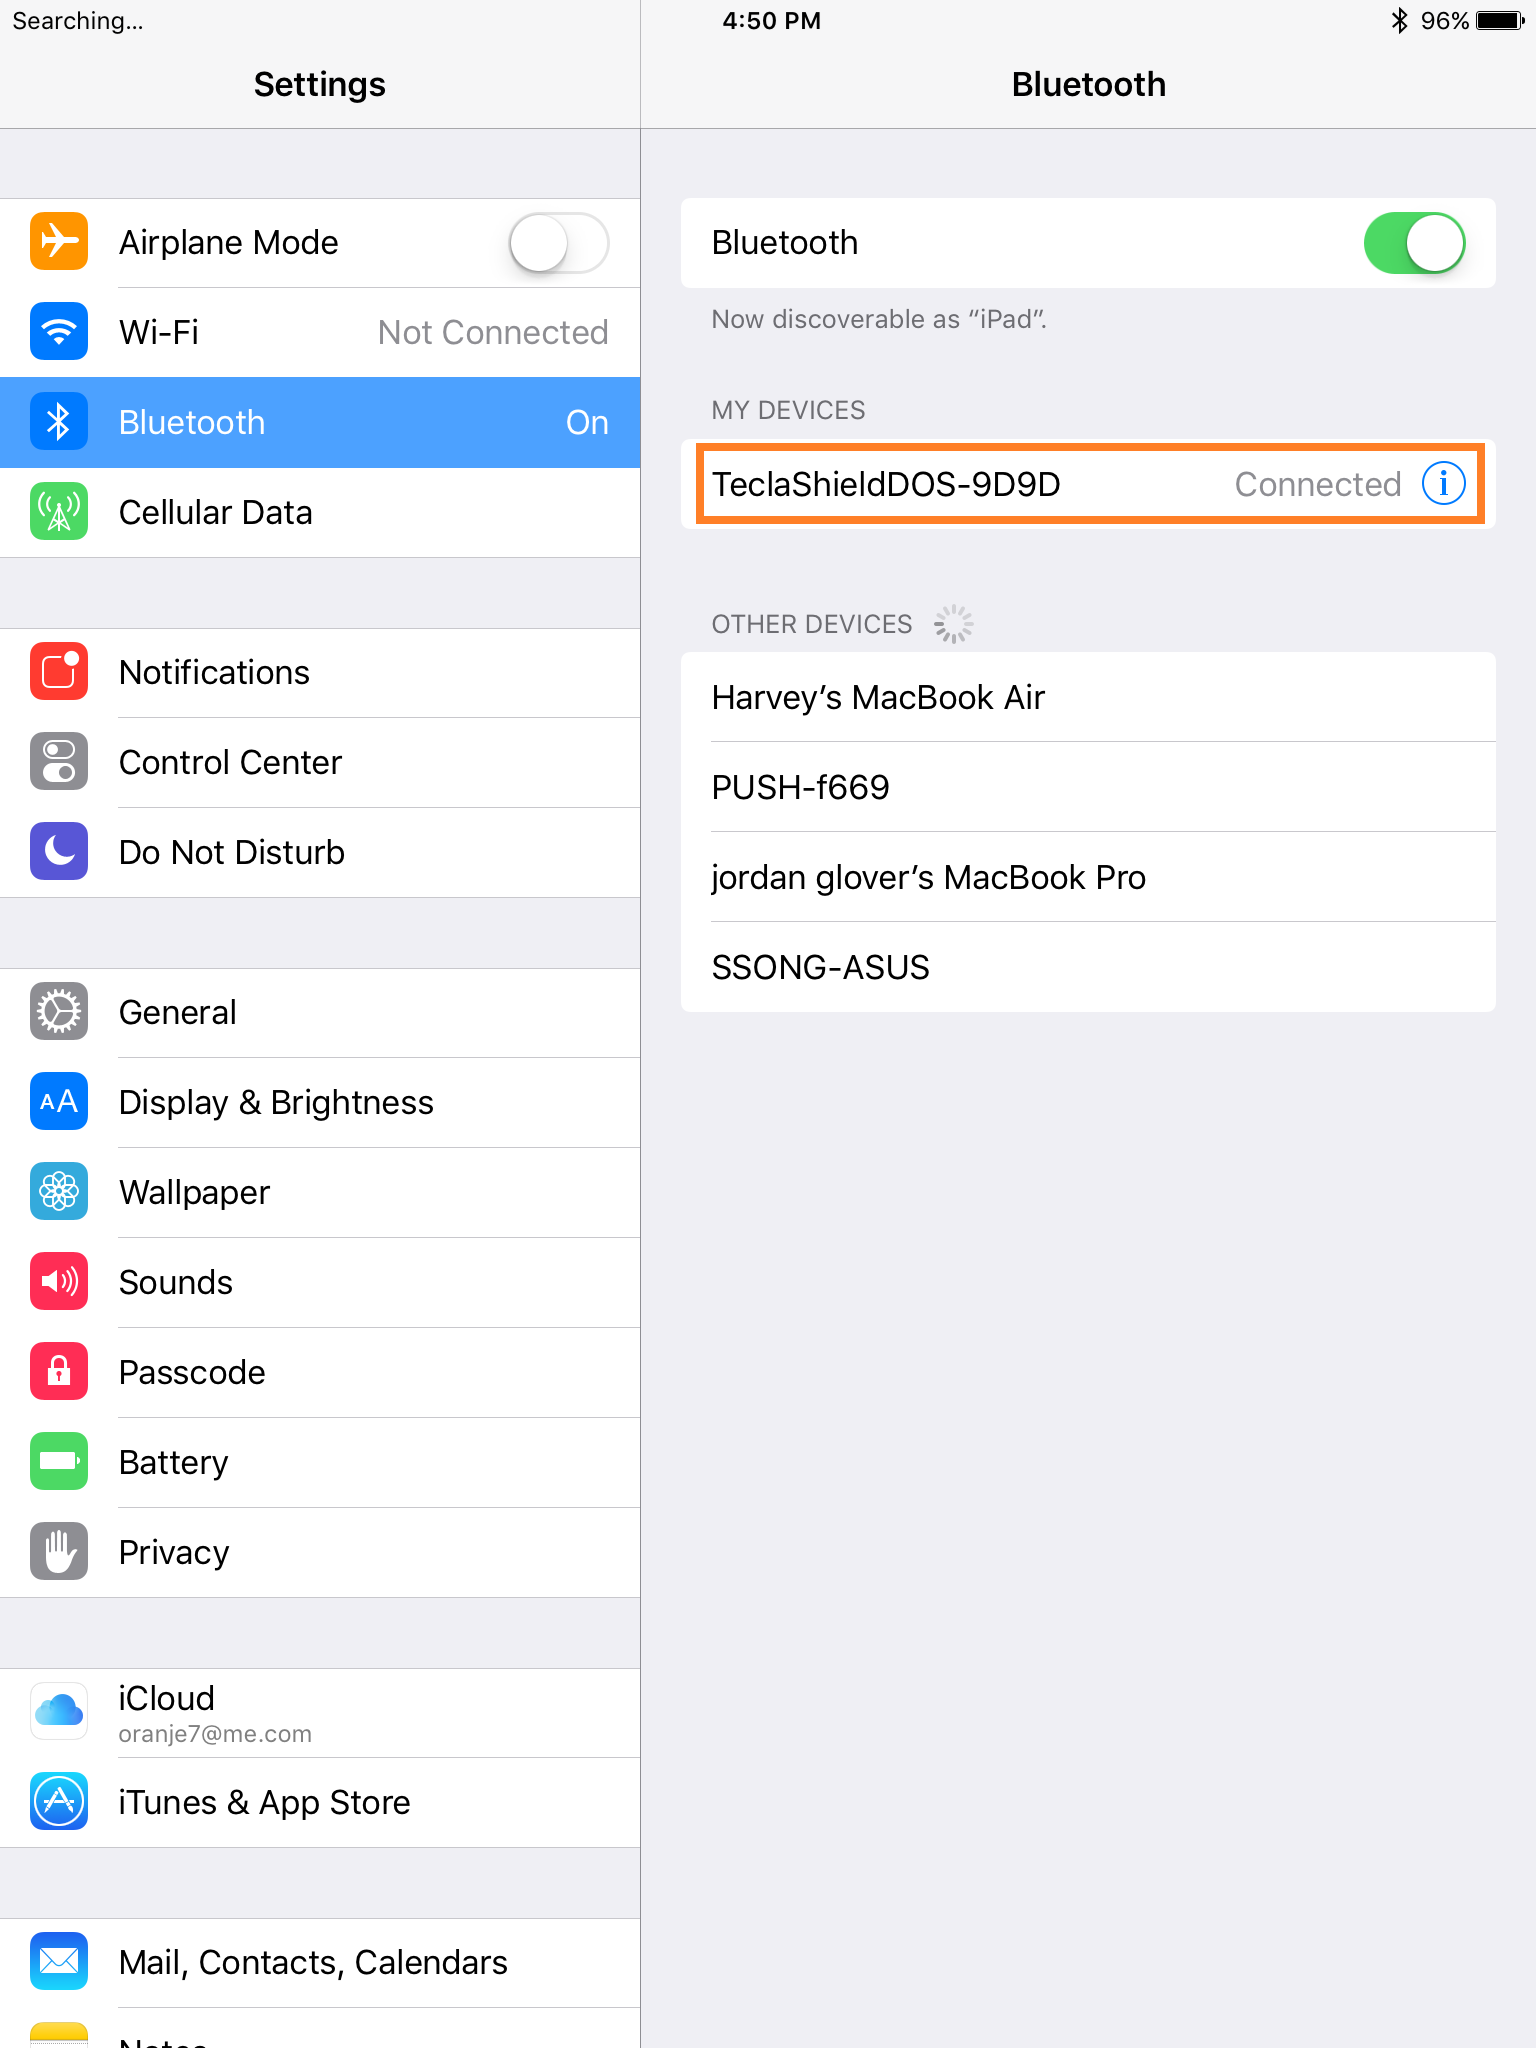
Task: Tap the info icon for TeclaShieldDOS-9D9D
Action: point(1443,484)
